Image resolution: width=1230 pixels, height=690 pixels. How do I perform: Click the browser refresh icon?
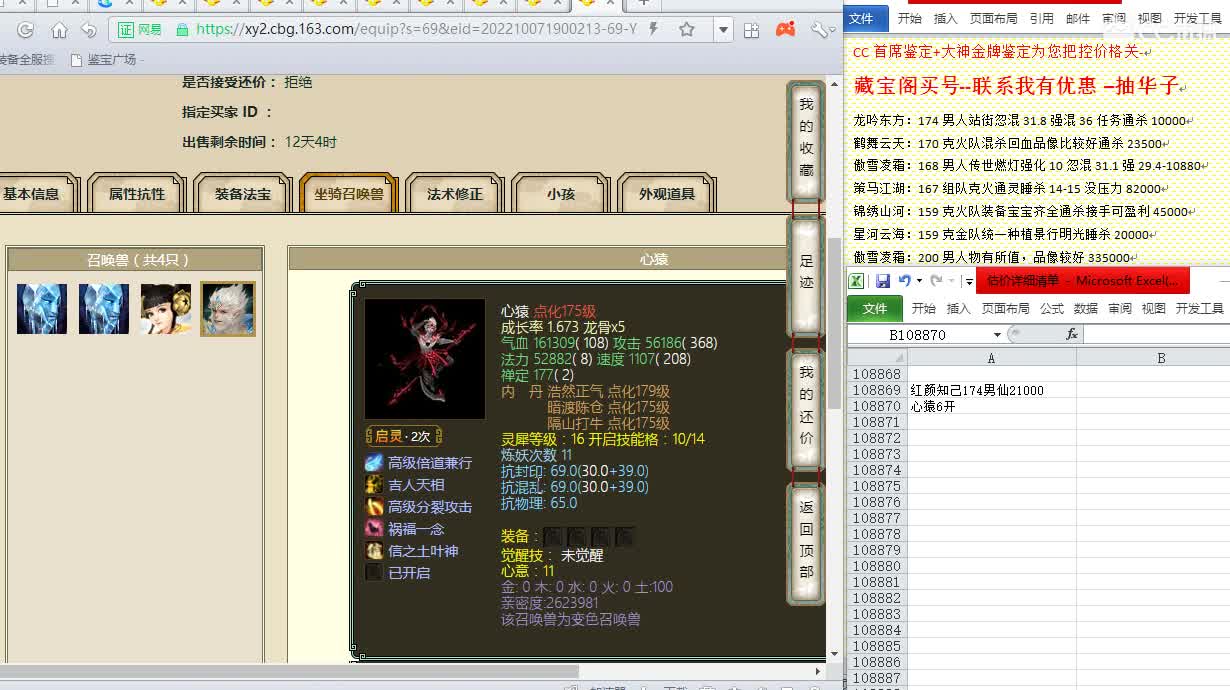pos(26,30)
